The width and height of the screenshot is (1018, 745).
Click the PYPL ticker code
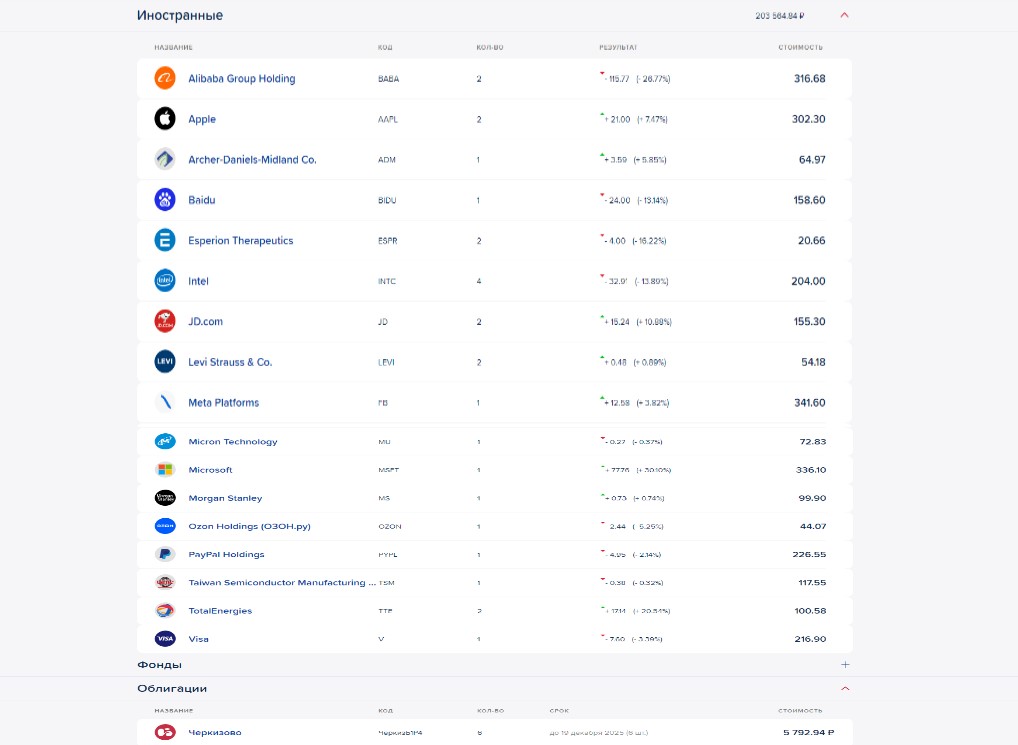click(388, 555)
